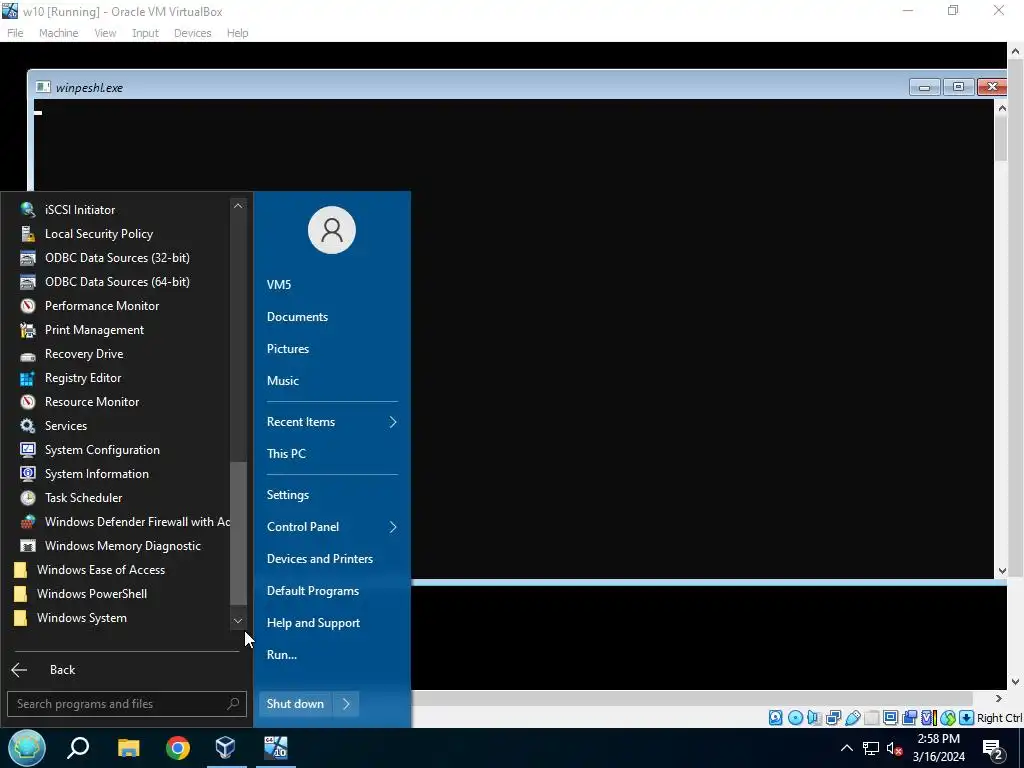Open Music from the start menu
Viewport: 1024px width, 768px height.
pos(282,381)
